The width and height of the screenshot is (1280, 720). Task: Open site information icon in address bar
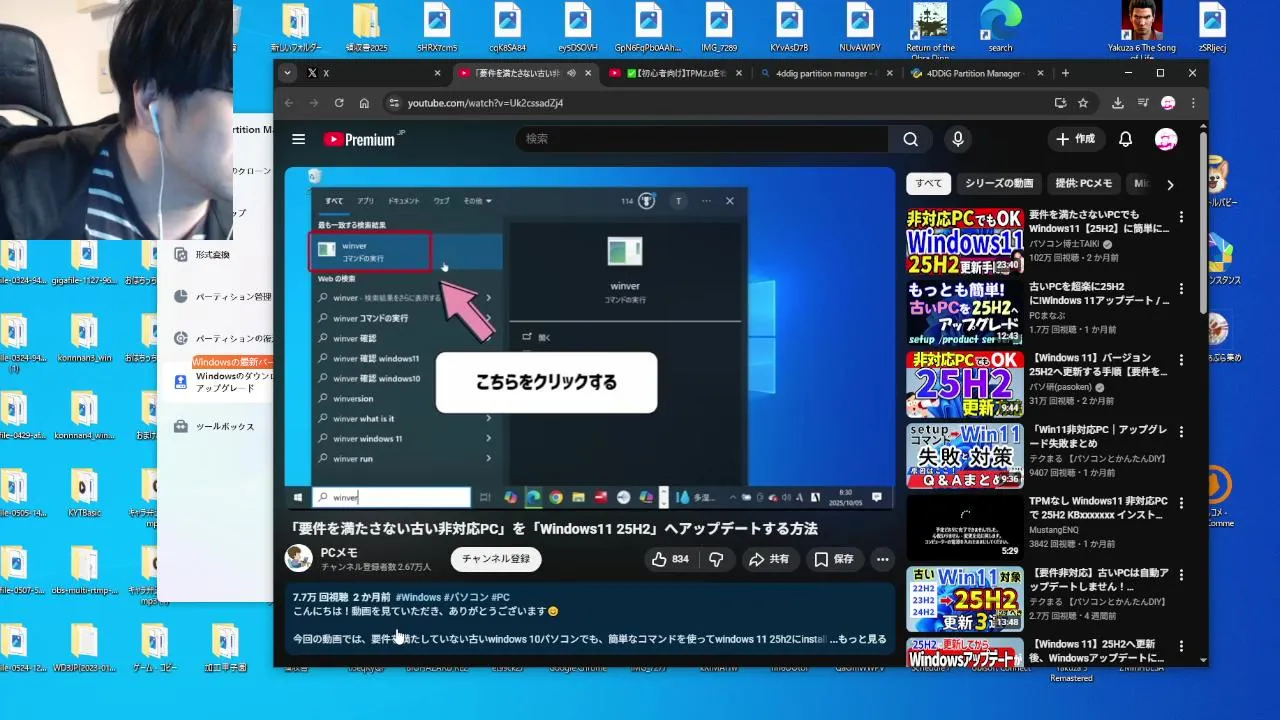coord(394,103)
